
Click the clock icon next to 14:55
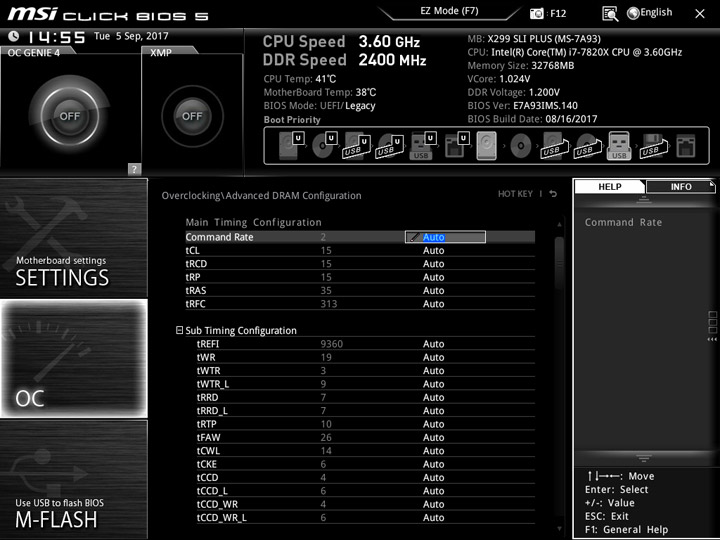[x=13, y=36]
